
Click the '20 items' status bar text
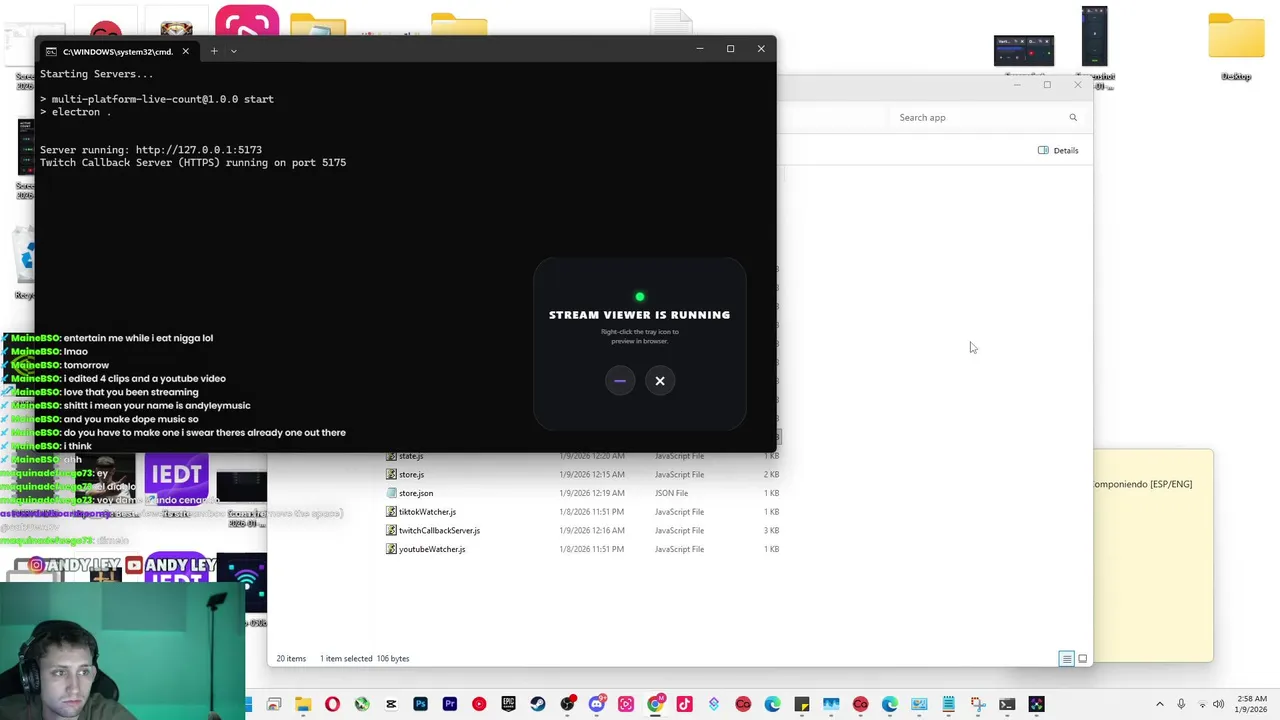pyautogui.click(x=291, y=659)
